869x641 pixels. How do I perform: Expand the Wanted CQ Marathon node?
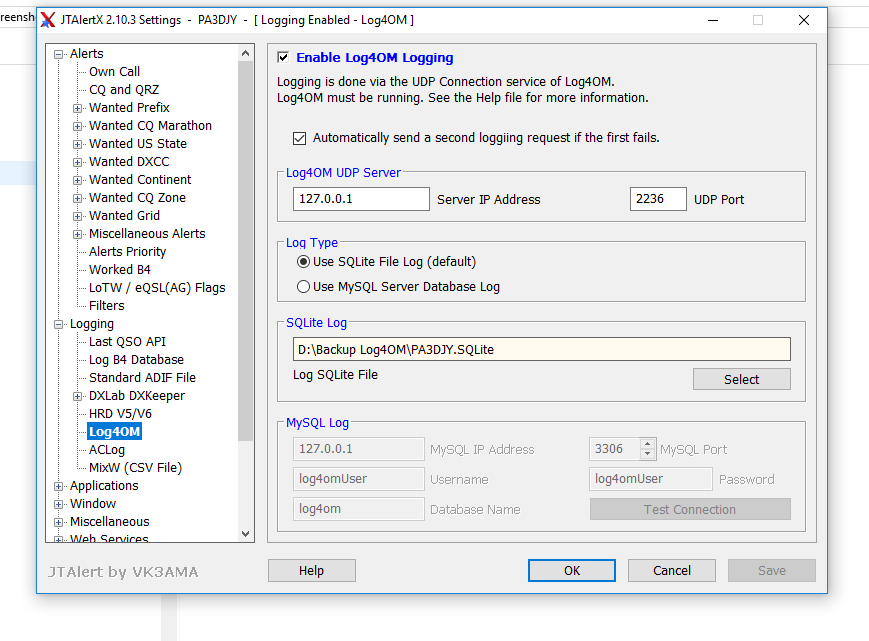tap(78, 126)
